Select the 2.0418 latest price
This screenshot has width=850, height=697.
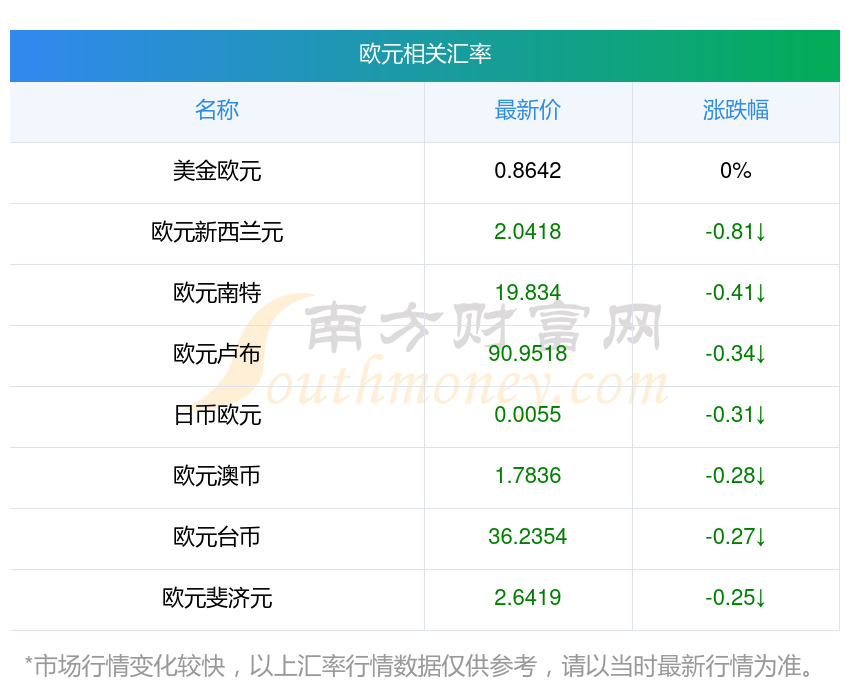(x=527, y=232)
